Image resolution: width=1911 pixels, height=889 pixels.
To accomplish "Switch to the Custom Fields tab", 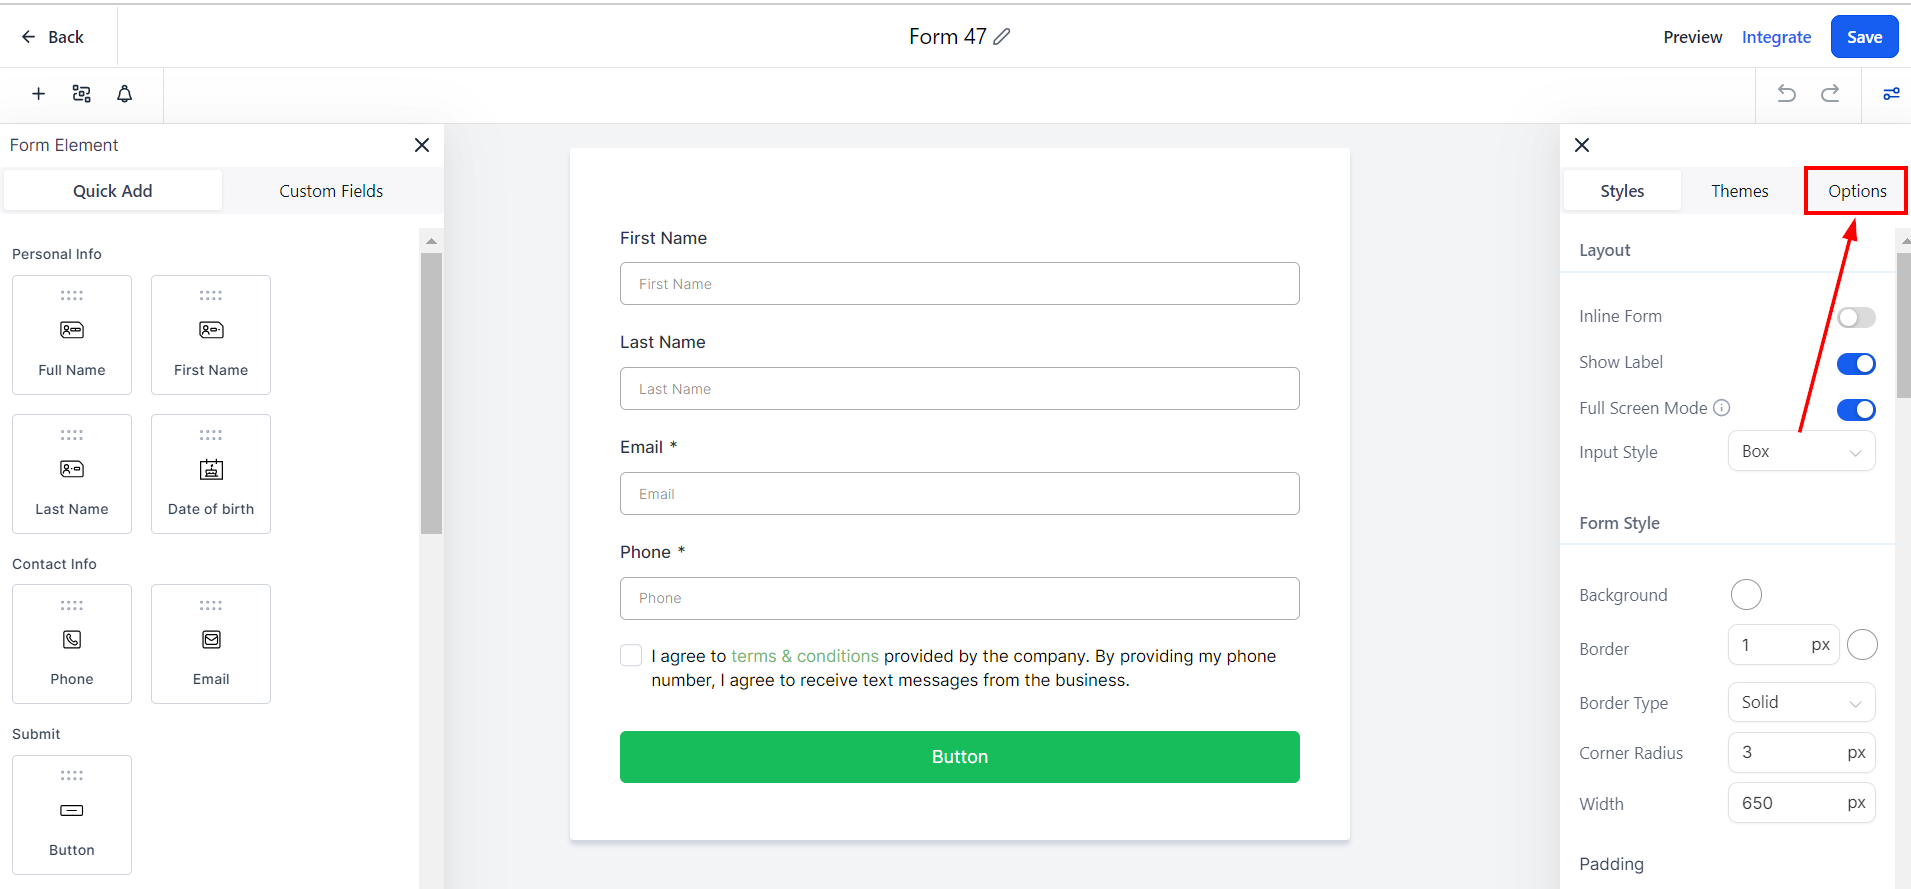I will point(331,191).
